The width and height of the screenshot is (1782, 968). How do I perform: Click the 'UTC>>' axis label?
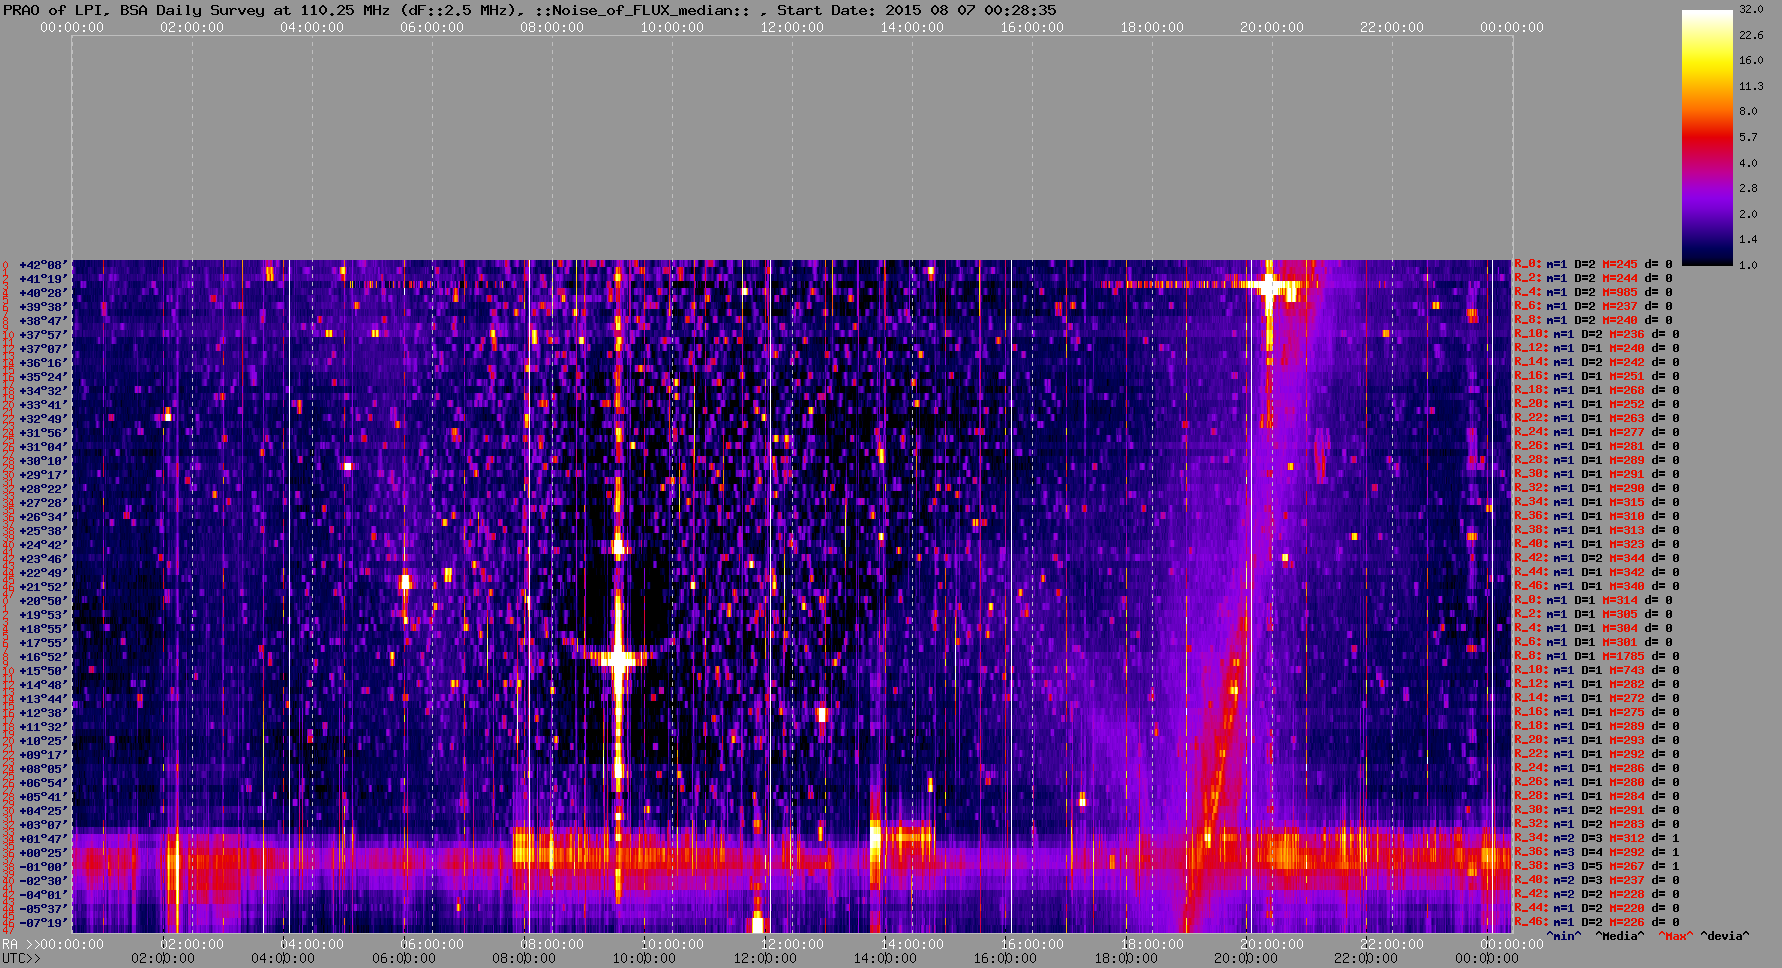click(22, 958)
